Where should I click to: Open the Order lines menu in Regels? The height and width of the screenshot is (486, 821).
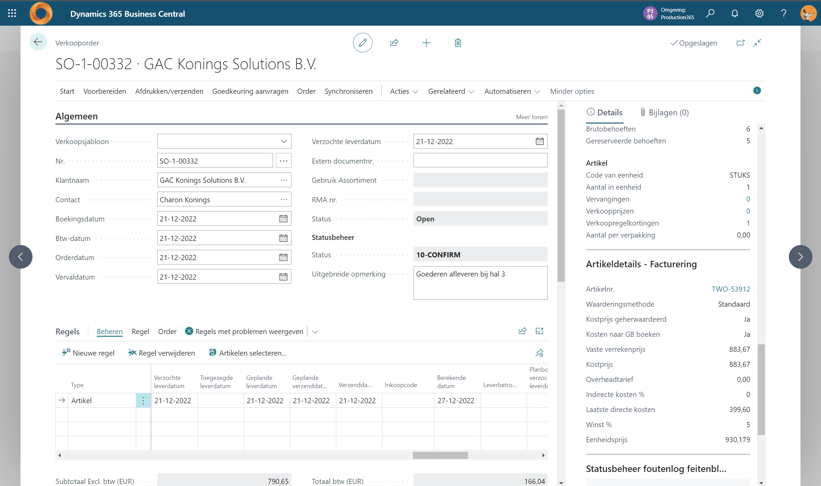click(x=167, y=332)
